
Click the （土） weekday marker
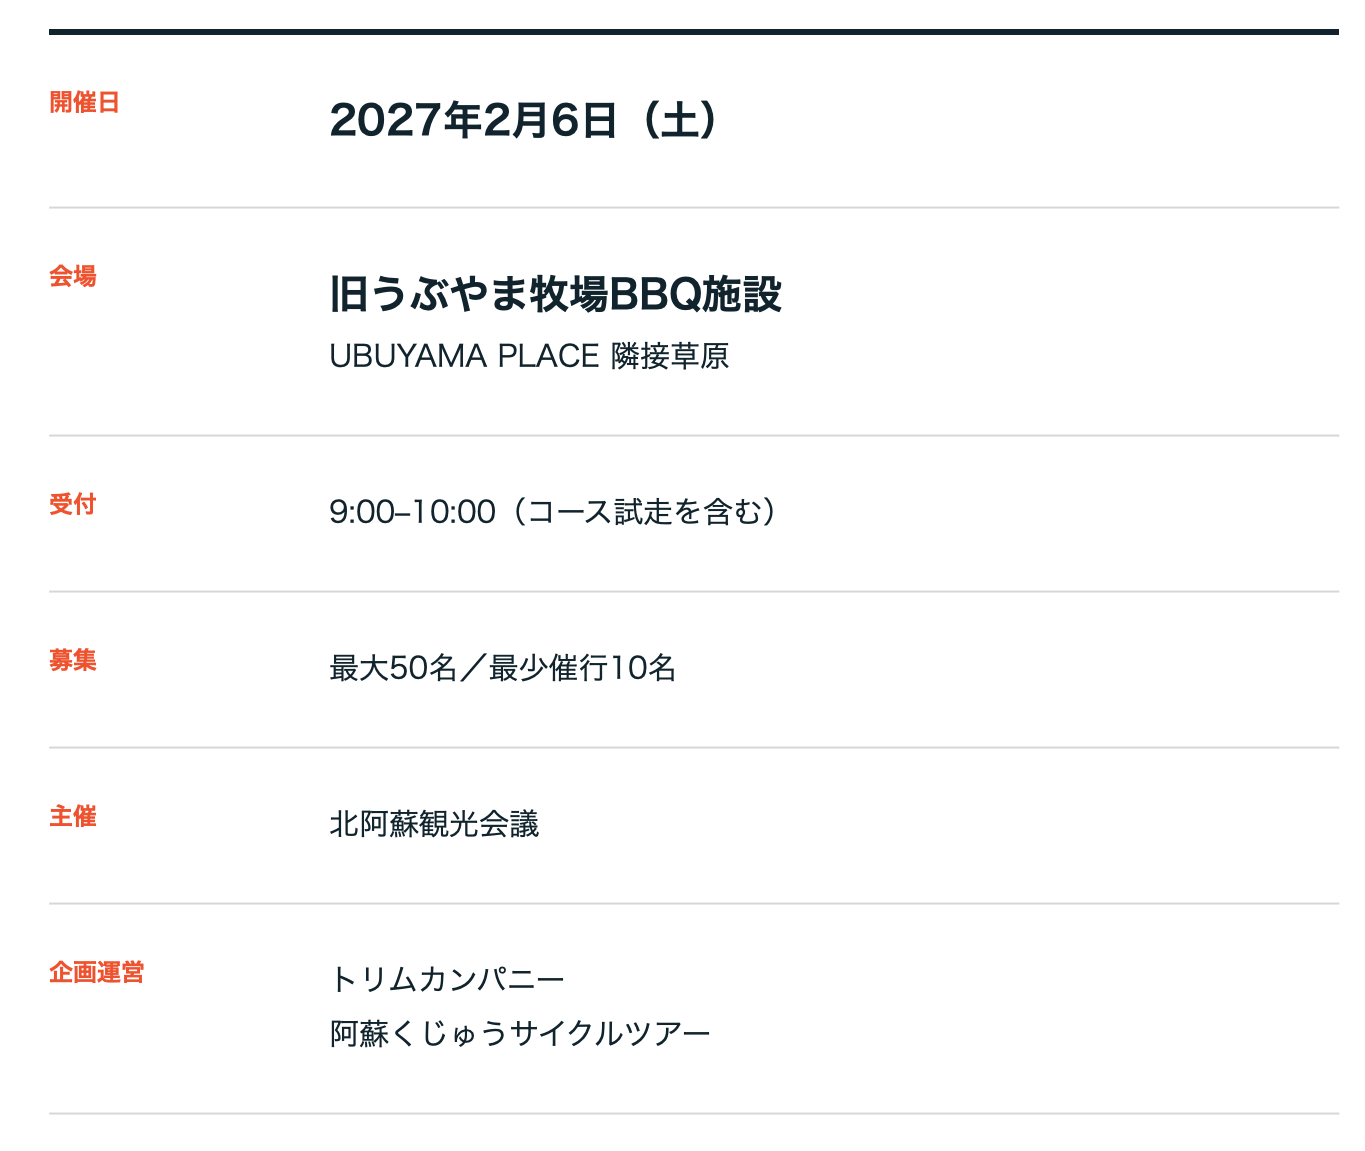coord(680,120)
